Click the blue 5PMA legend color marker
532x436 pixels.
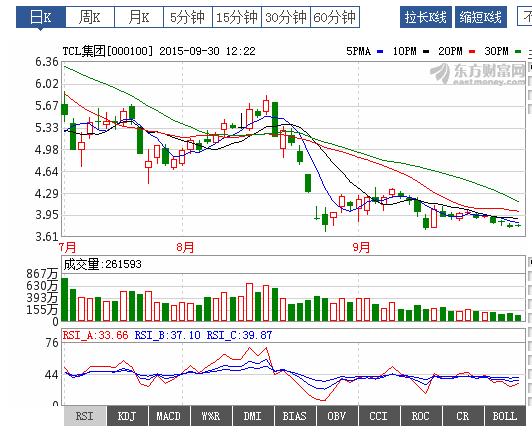point(380,52)
